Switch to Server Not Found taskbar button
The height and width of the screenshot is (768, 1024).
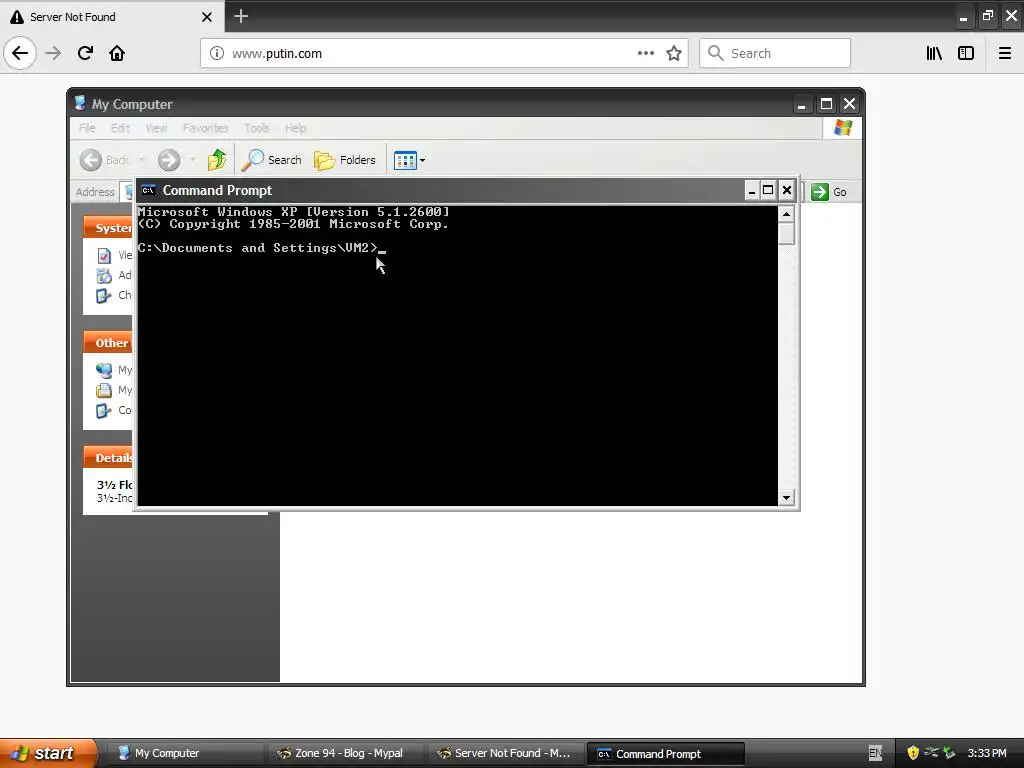[x=505, y=754]
